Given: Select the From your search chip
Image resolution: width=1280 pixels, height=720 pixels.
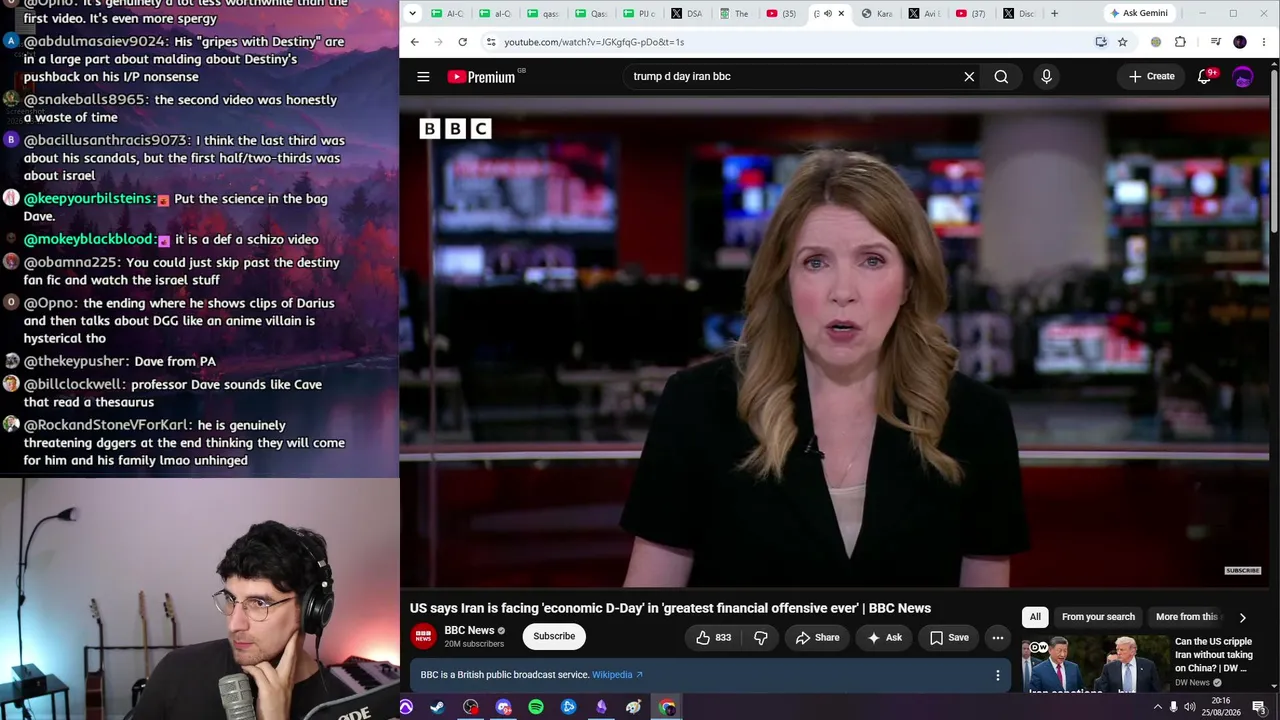Looking at the screenshot, I should tap(1098, 617).
